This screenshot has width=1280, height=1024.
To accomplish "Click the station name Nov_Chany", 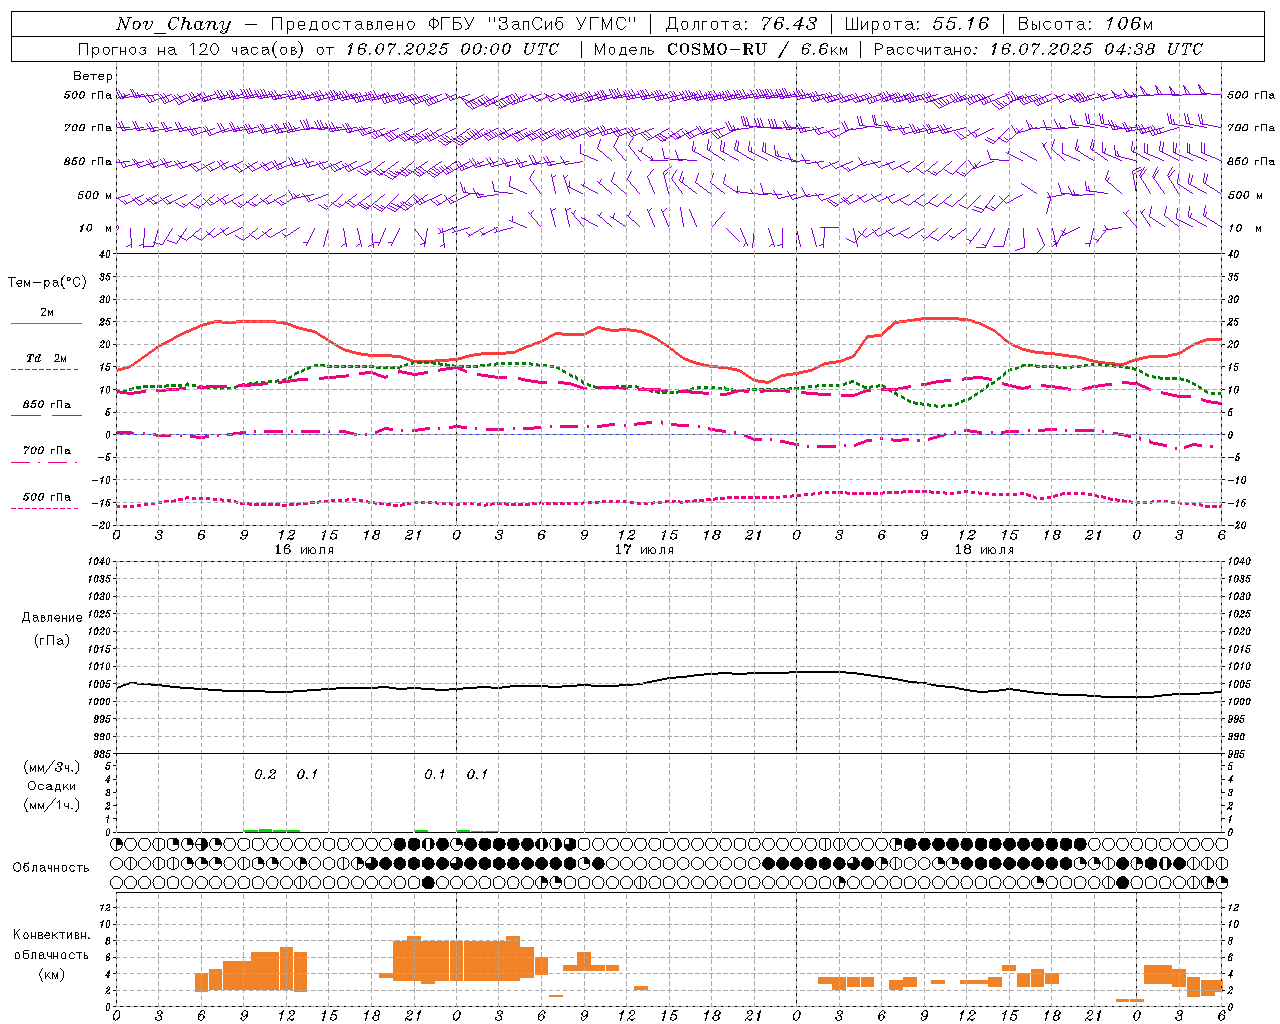I will click(173, 24).
